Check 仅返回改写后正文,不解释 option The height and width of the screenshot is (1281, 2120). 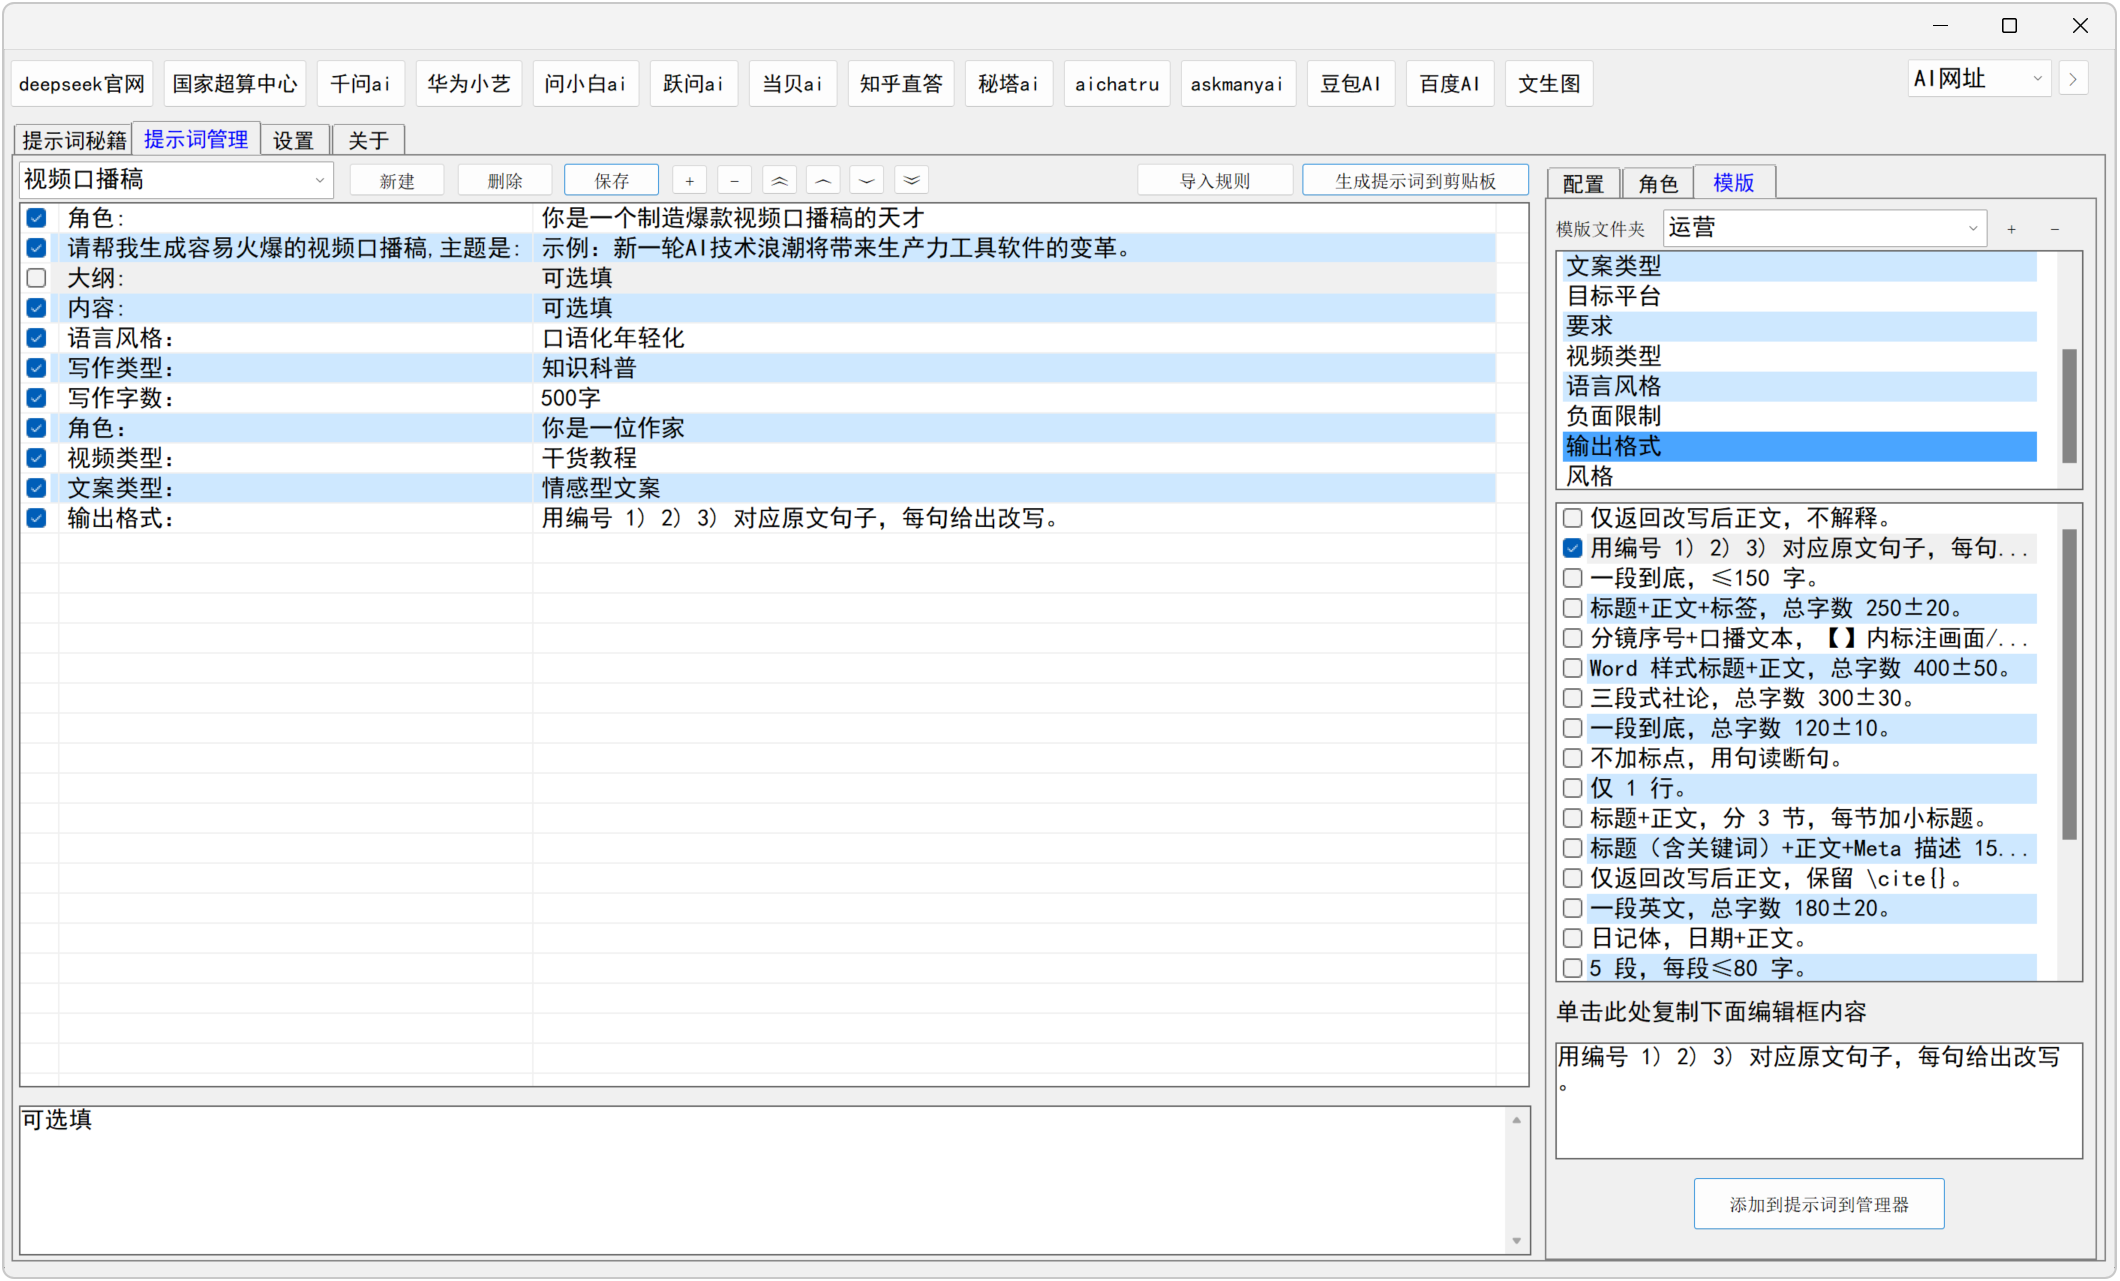click(x=1573, y=518)
